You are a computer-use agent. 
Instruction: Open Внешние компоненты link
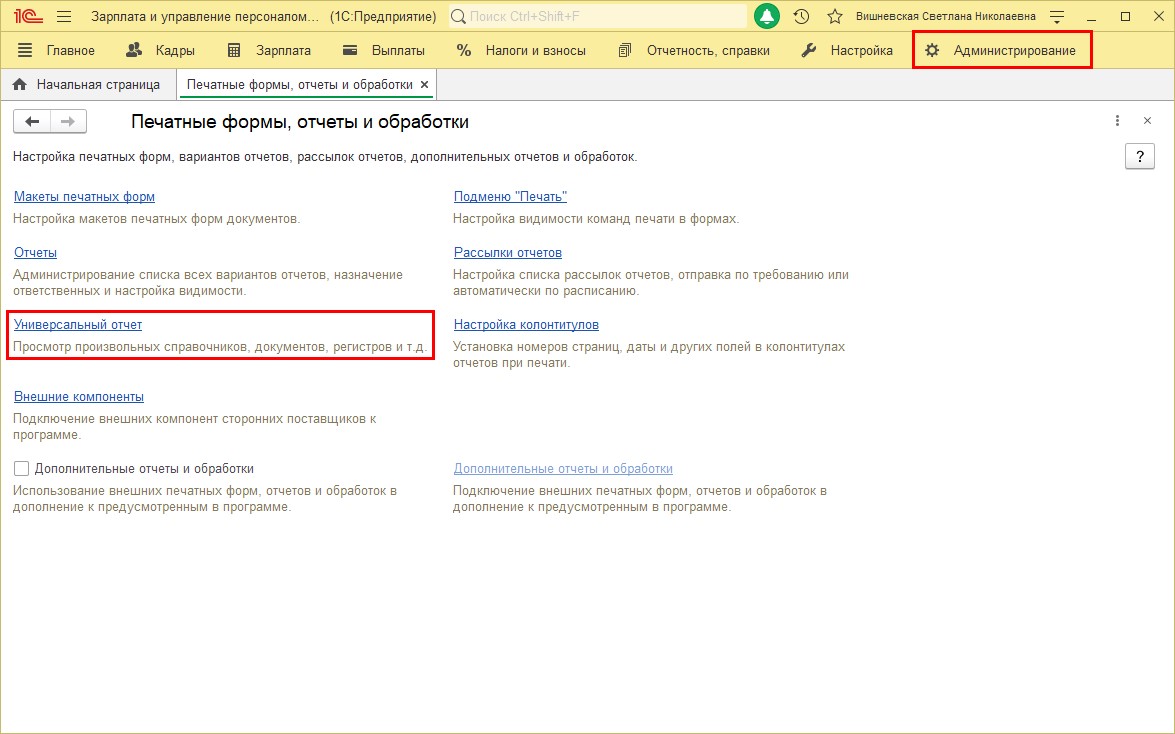pos(79,397)
